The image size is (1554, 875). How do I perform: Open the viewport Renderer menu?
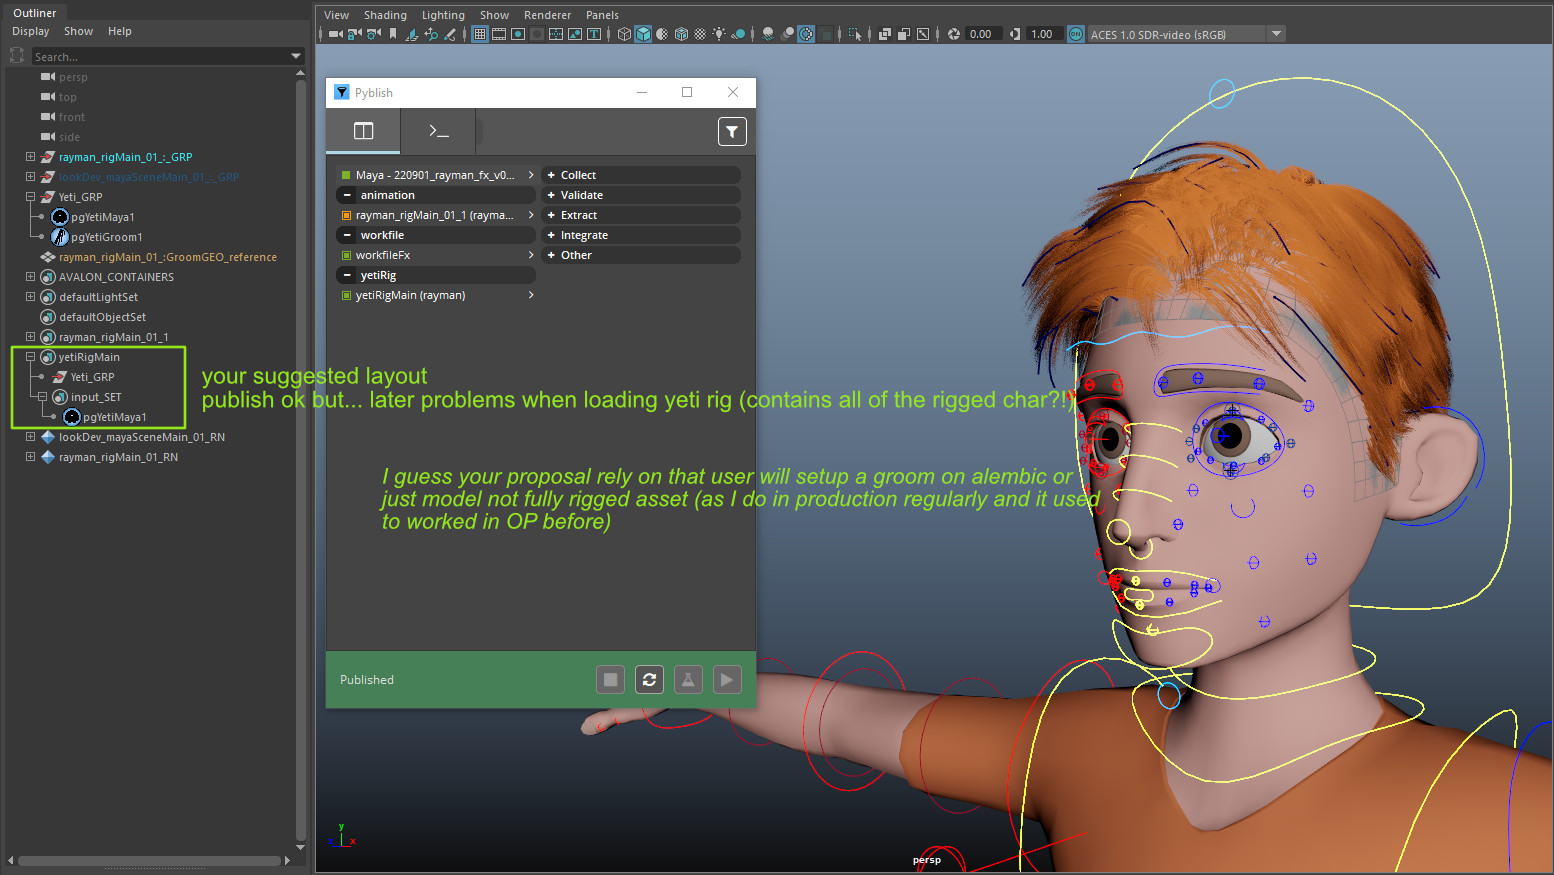coord(547,15)
